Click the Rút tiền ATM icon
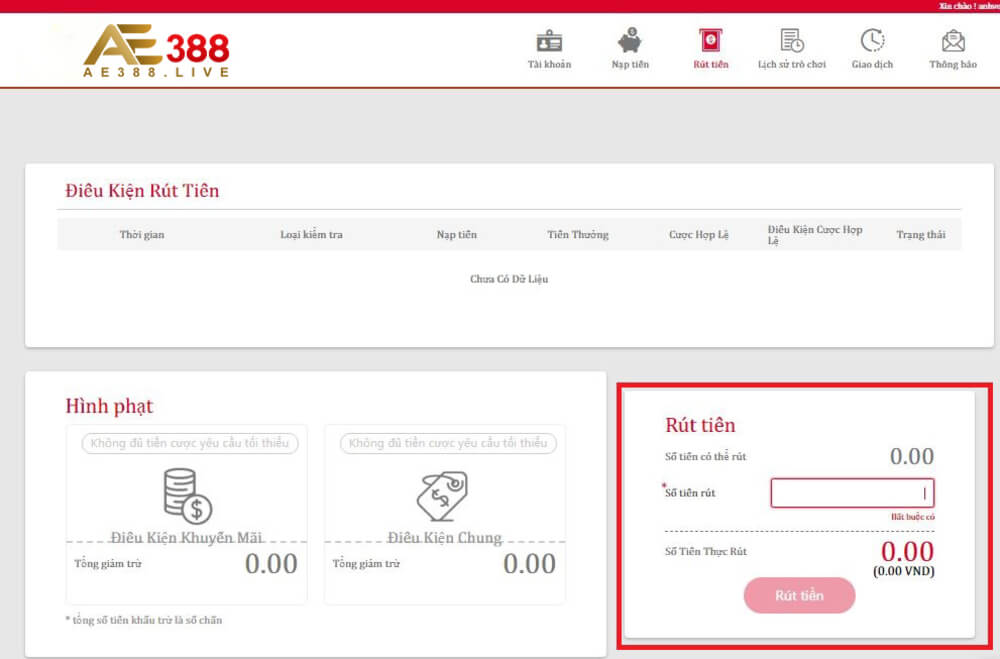 pos(711,41)
